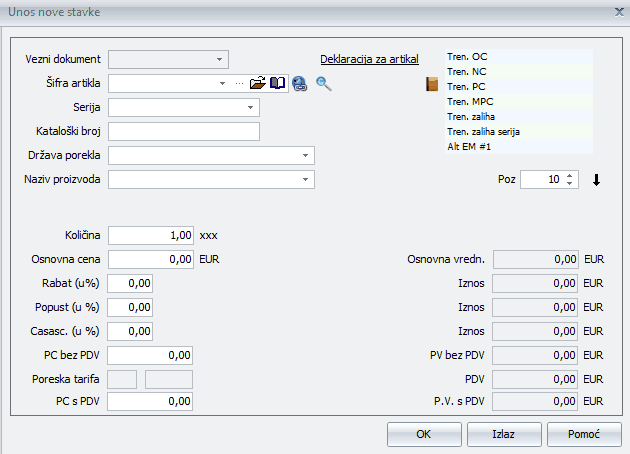This screenshot has height=454, width=630.
Task: Click the Pomoć help button
Action: [584, 435]
